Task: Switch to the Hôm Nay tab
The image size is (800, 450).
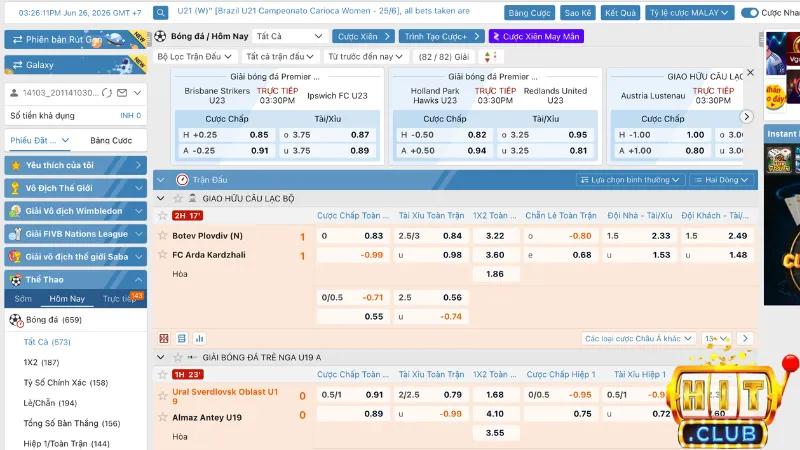Action: coord(67,298)
